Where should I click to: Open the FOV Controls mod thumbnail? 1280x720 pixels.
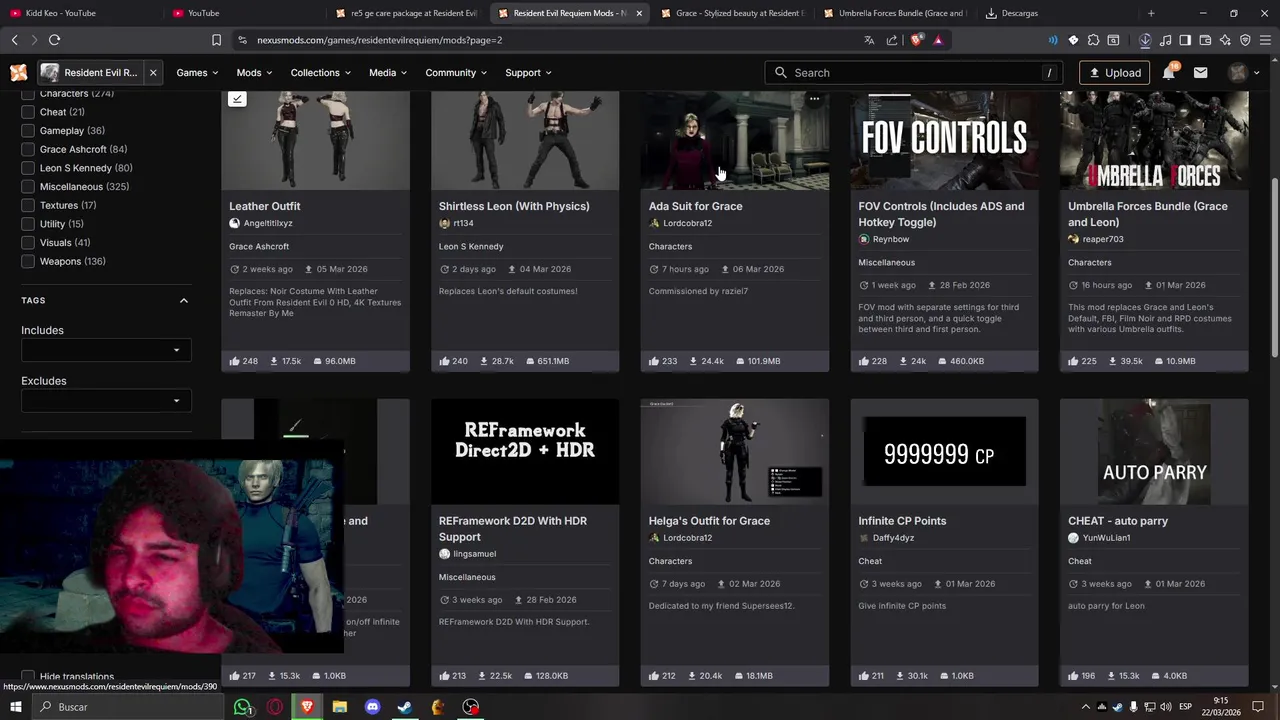(944, 140)
